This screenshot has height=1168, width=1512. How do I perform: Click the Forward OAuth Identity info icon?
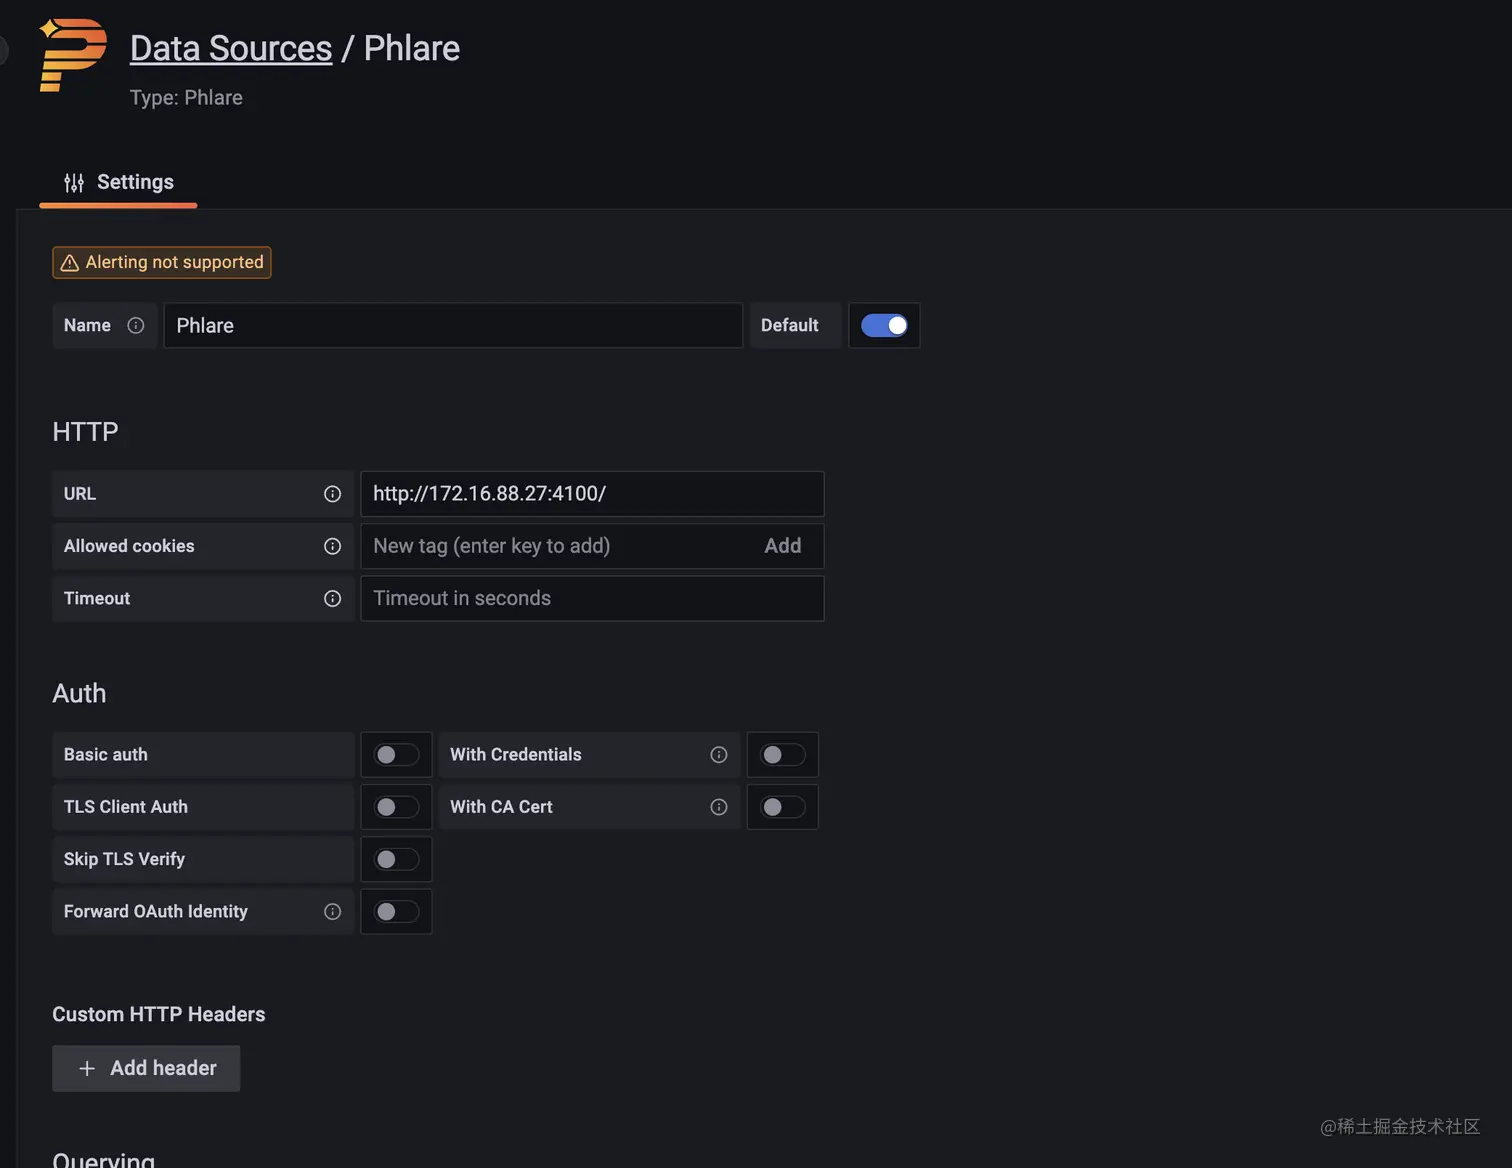point(333,912)
